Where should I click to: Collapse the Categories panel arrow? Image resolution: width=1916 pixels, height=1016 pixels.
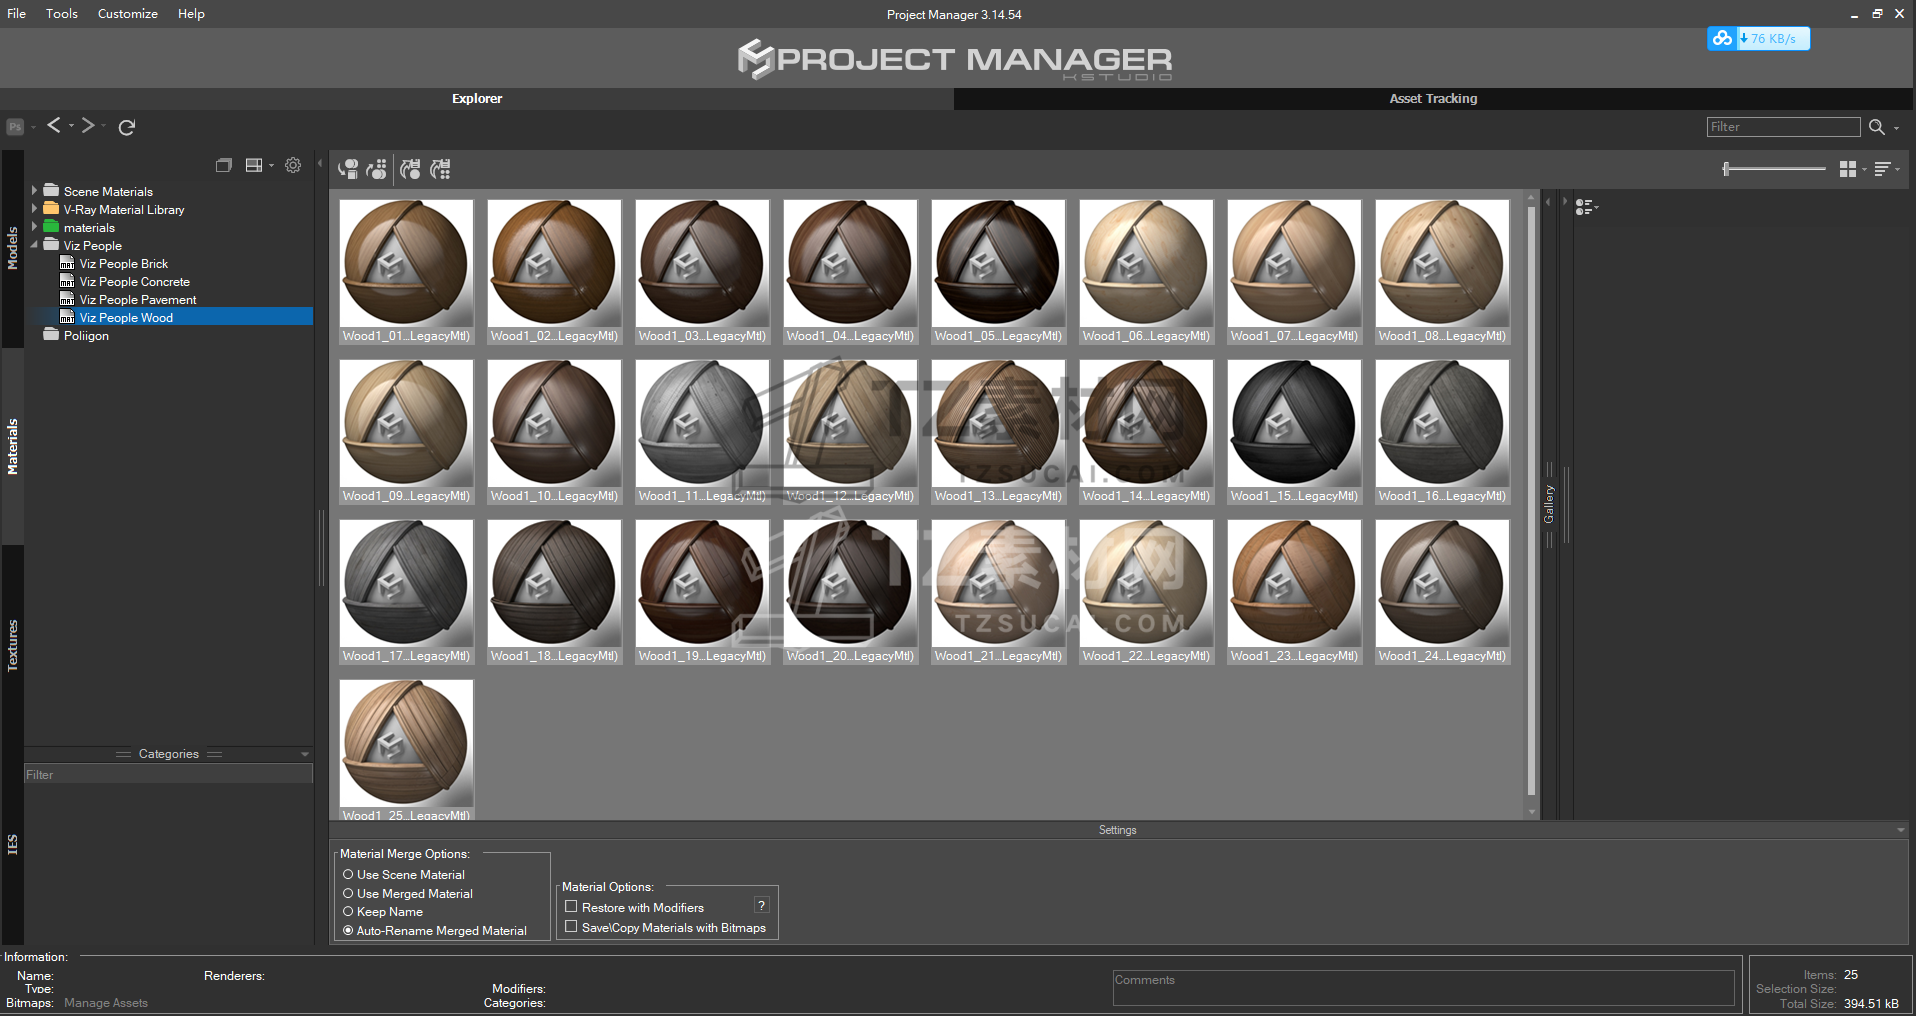pyautogui.click(x=305, y=754)
